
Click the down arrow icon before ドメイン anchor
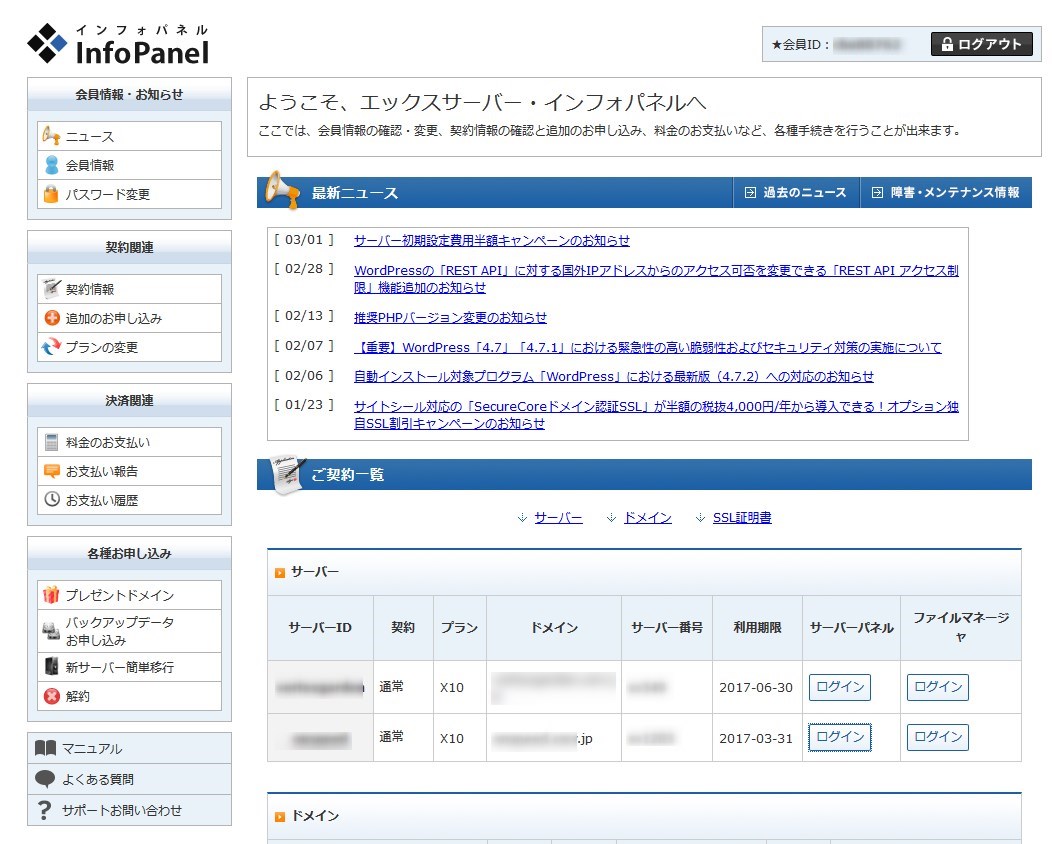click(611, 518)
